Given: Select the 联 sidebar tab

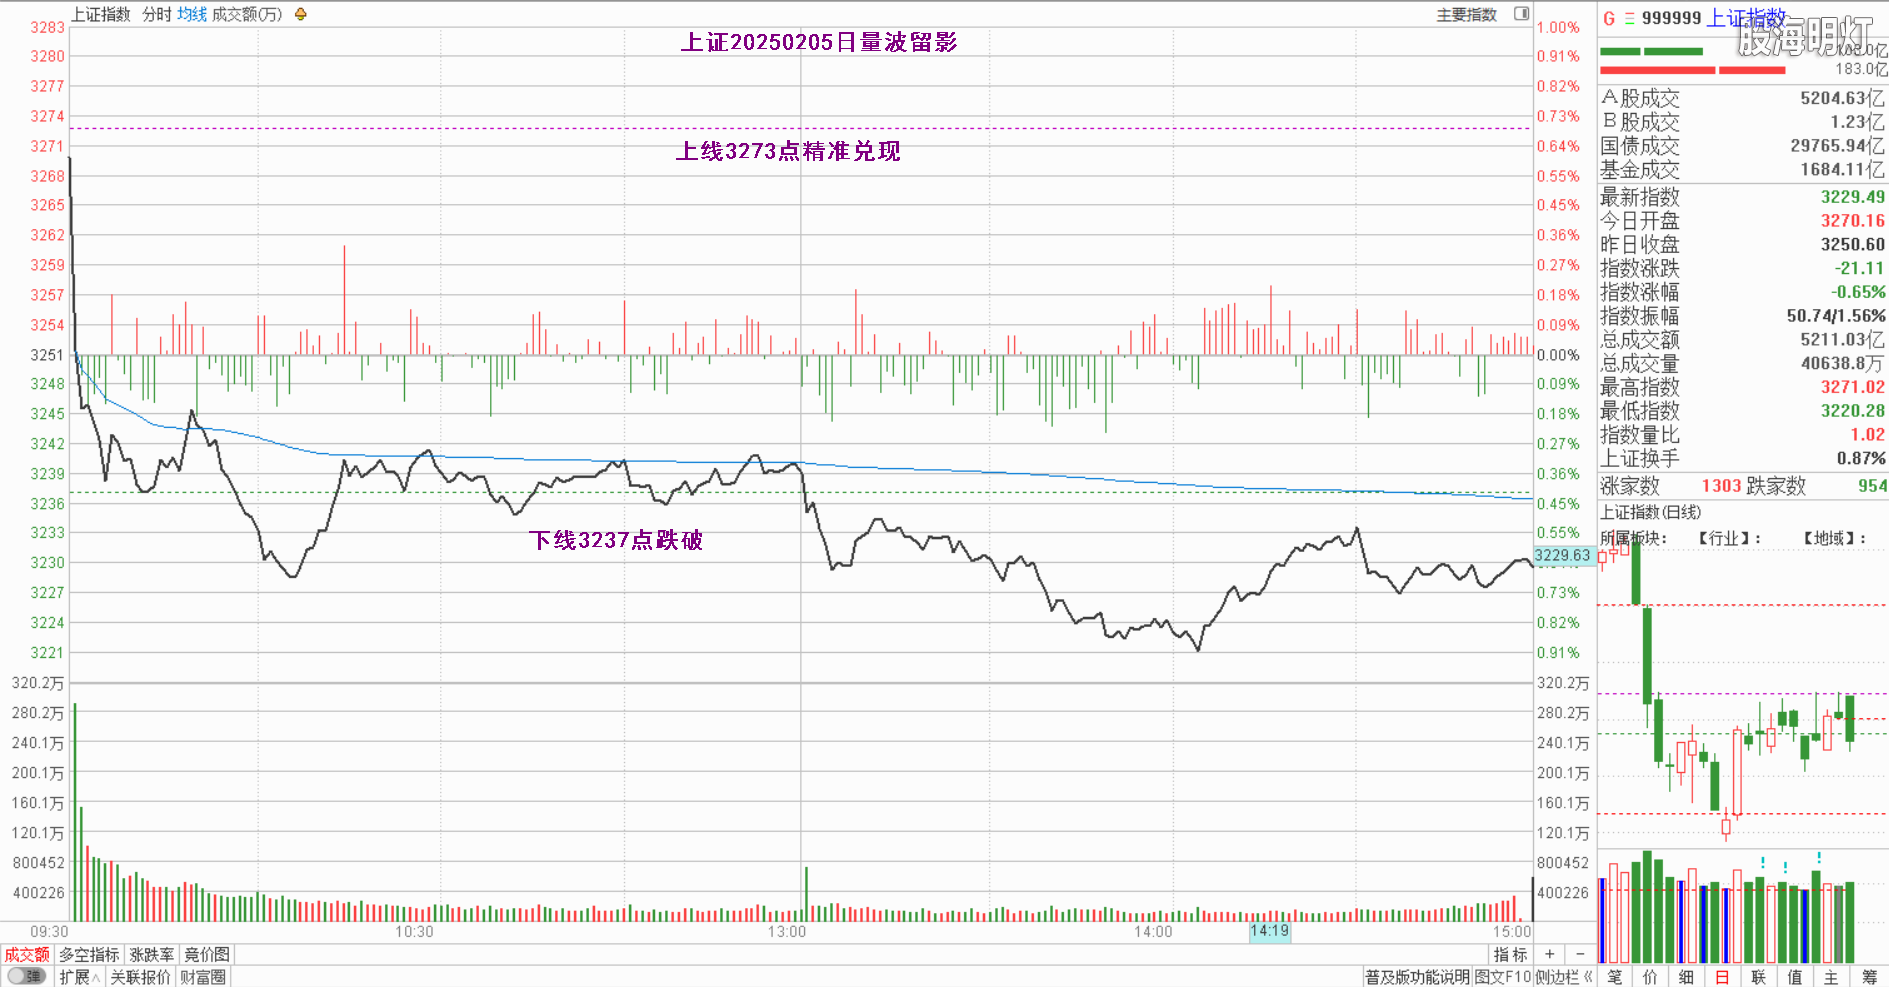Looking at the screenshot, I should coord(1758,977).
